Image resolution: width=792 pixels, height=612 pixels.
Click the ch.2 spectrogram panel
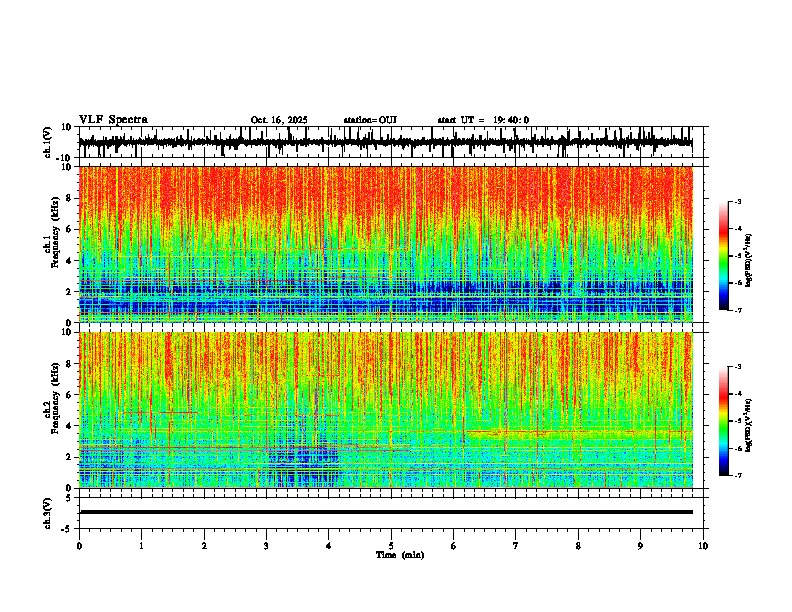(x=386, y=410)
